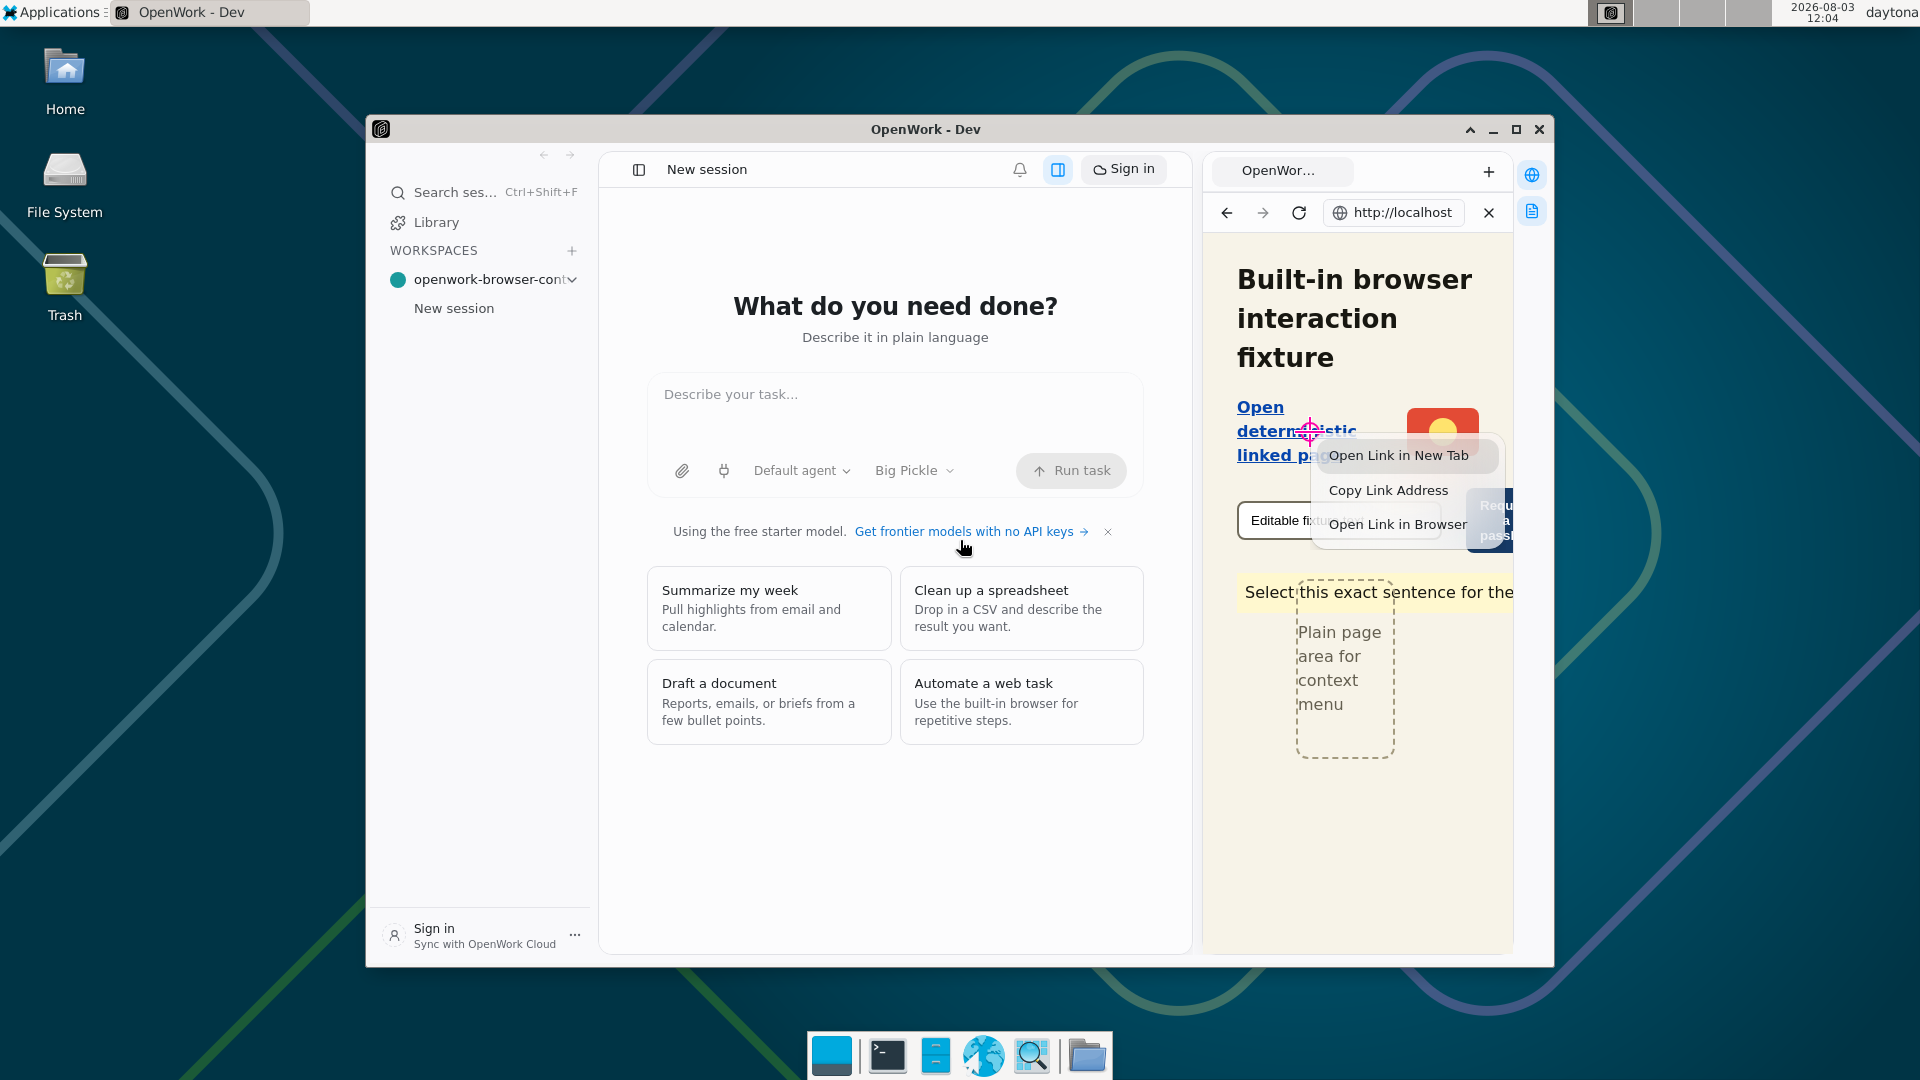
Task: Open notifications bell icon
Action: (1019, 170)
